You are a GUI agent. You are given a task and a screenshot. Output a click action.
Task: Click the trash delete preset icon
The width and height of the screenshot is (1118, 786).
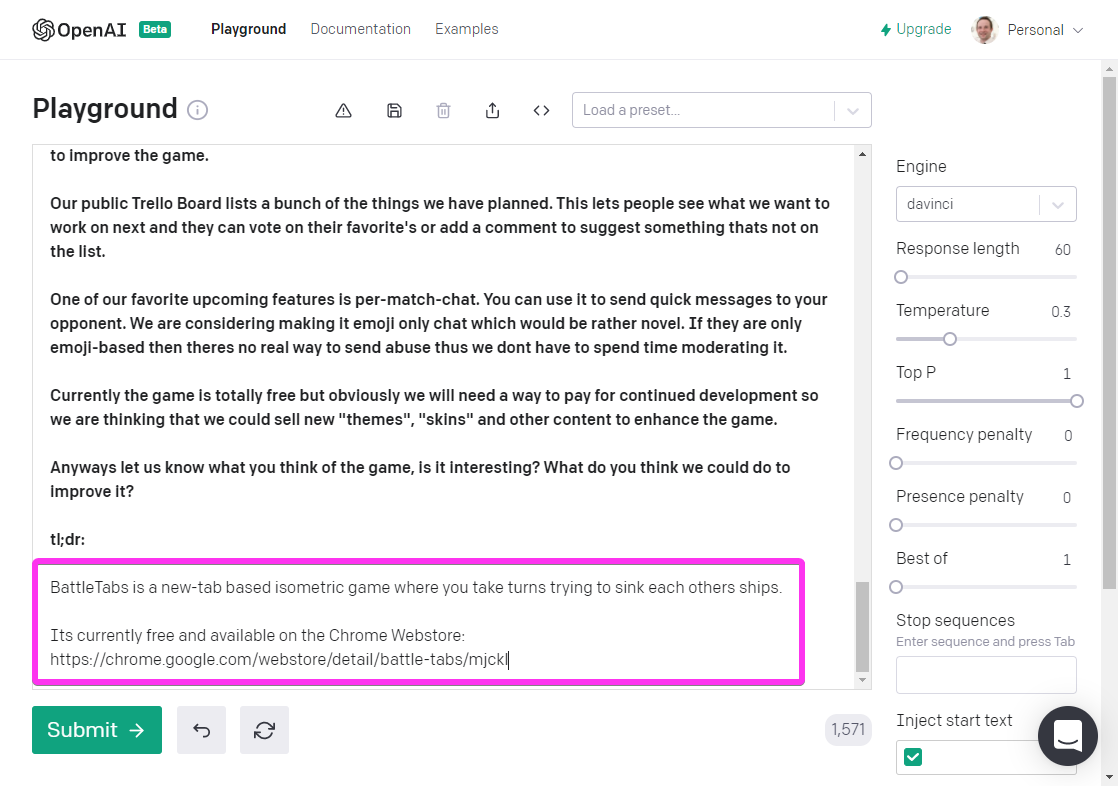click(443, 110)
